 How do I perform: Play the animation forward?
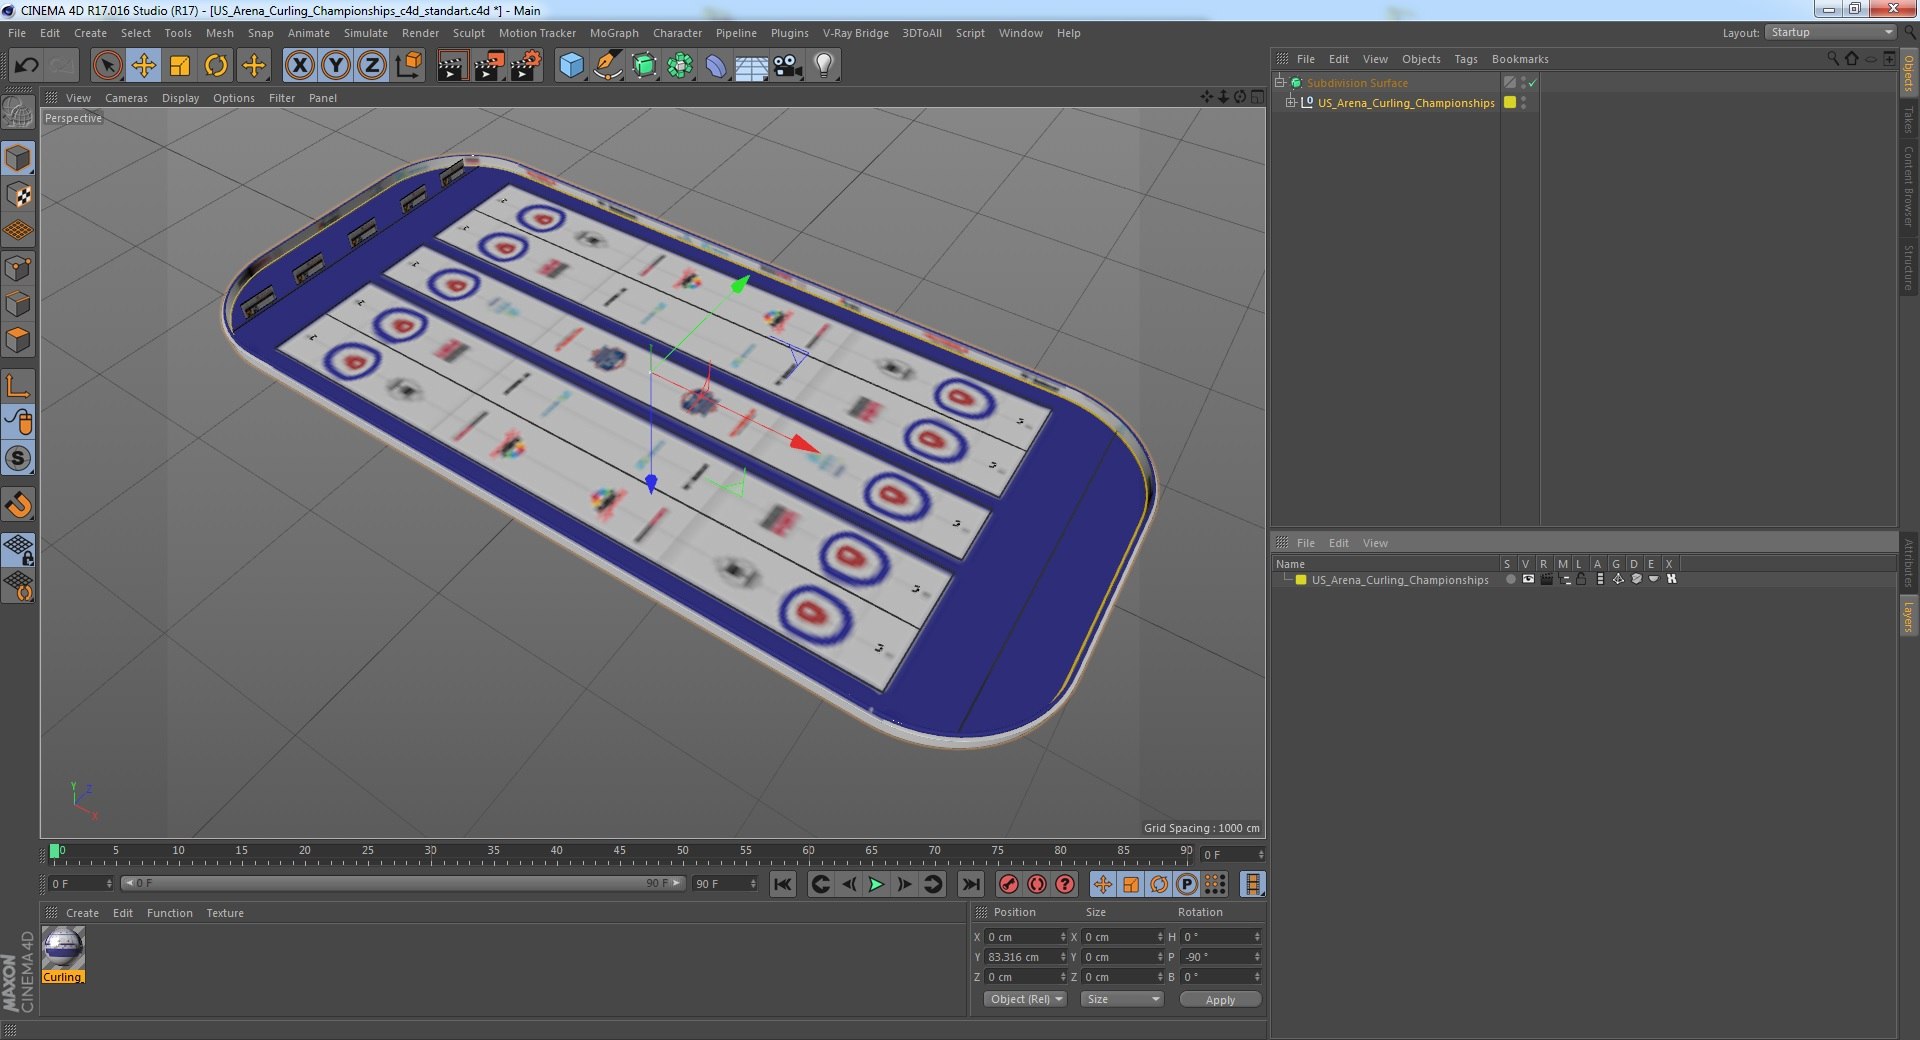(x=876, y=884)
